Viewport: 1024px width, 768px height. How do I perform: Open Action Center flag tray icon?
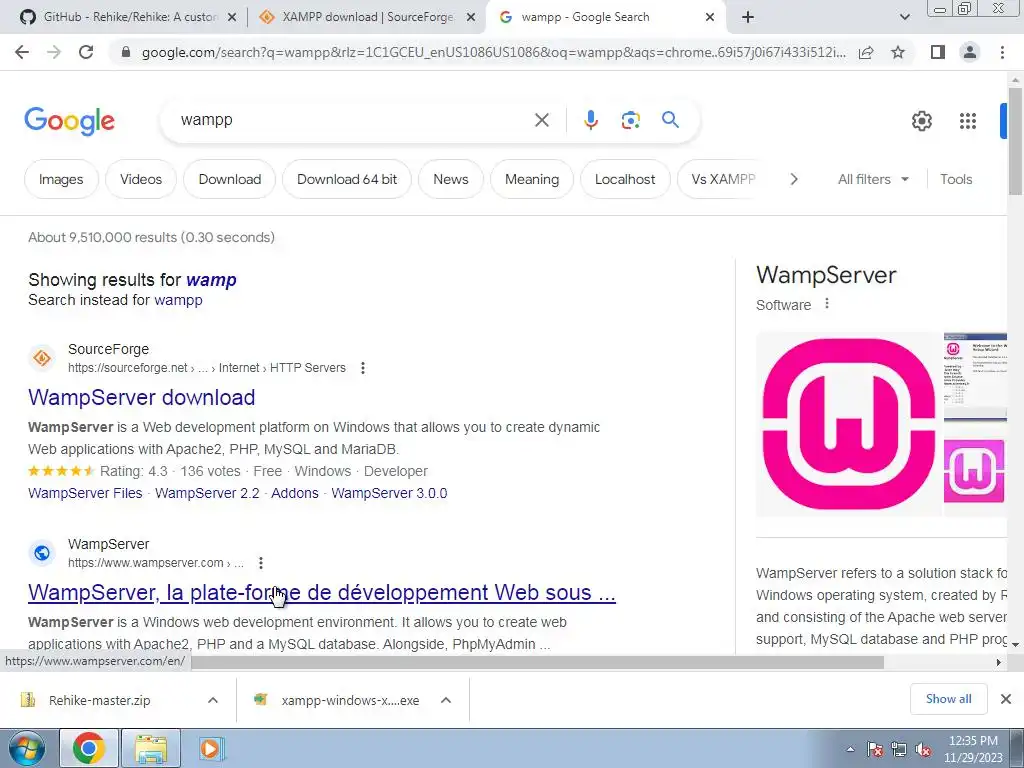[x=874, y=750]
